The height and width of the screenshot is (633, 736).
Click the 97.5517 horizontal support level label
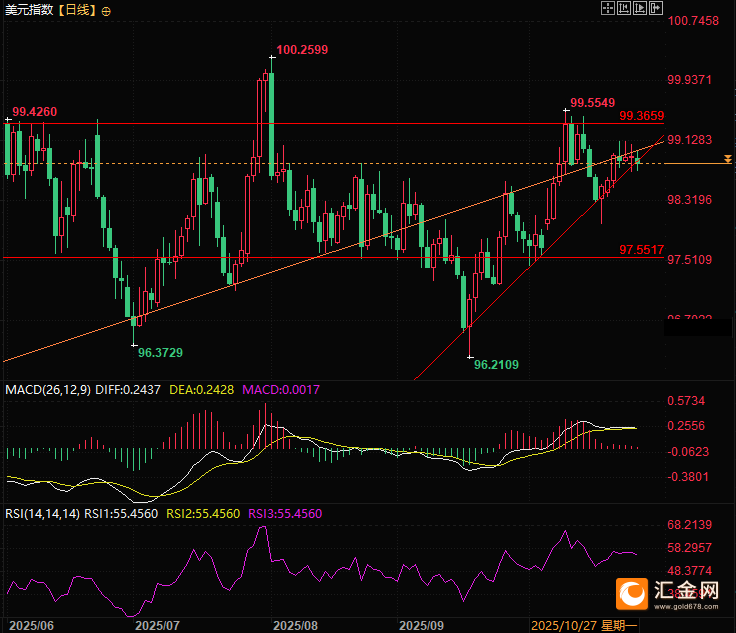click(x=642, y=249)
